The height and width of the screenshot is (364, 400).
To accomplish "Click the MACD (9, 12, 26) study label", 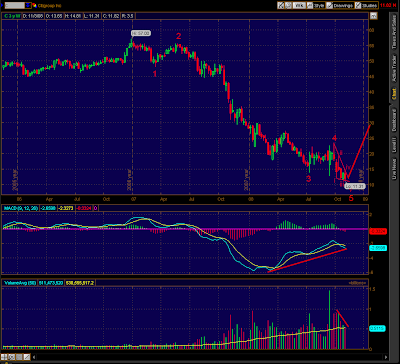I will click(x=20, y=208).
